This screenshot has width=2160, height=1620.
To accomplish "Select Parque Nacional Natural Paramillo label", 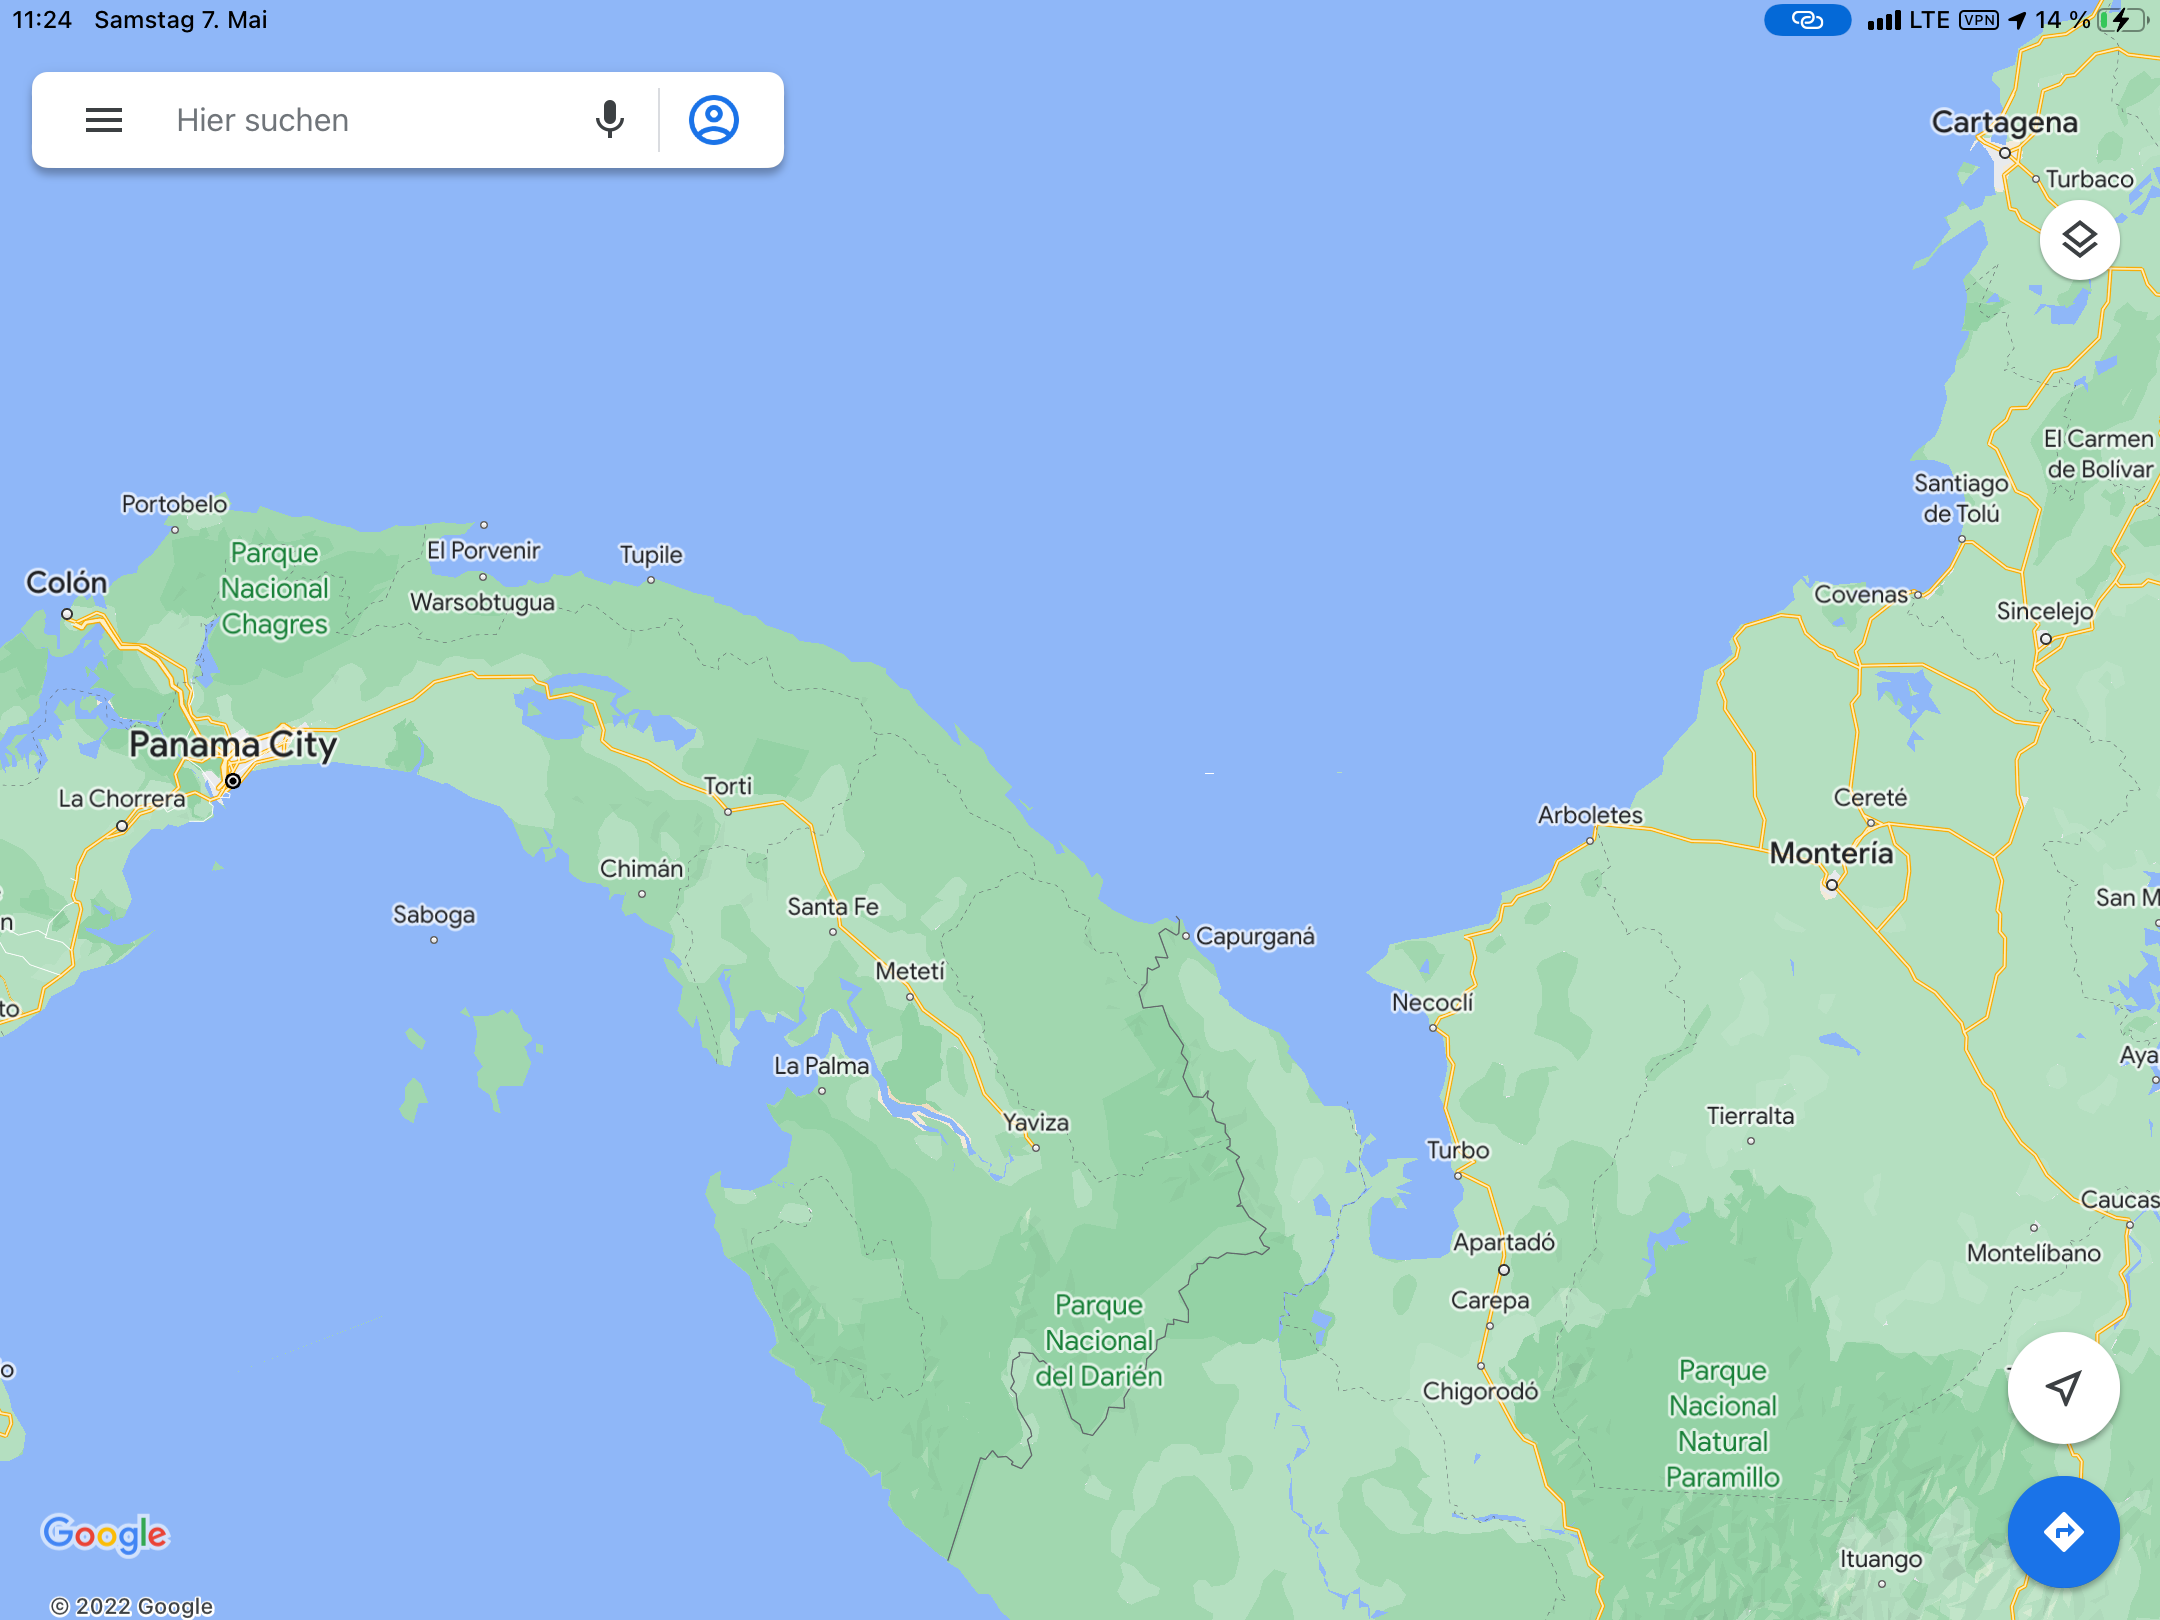I will (x=1722, y=1423).
